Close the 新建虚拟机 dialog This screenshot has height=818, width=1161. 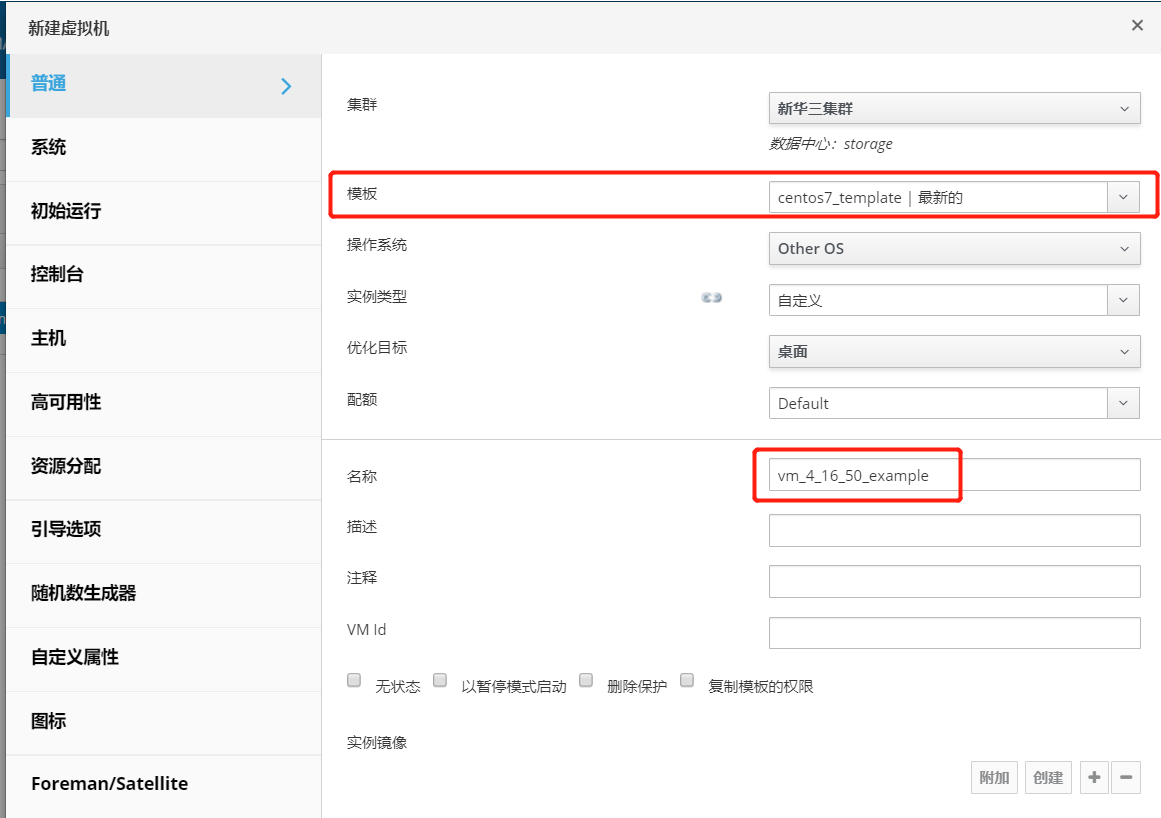(x=1137, y=26)
